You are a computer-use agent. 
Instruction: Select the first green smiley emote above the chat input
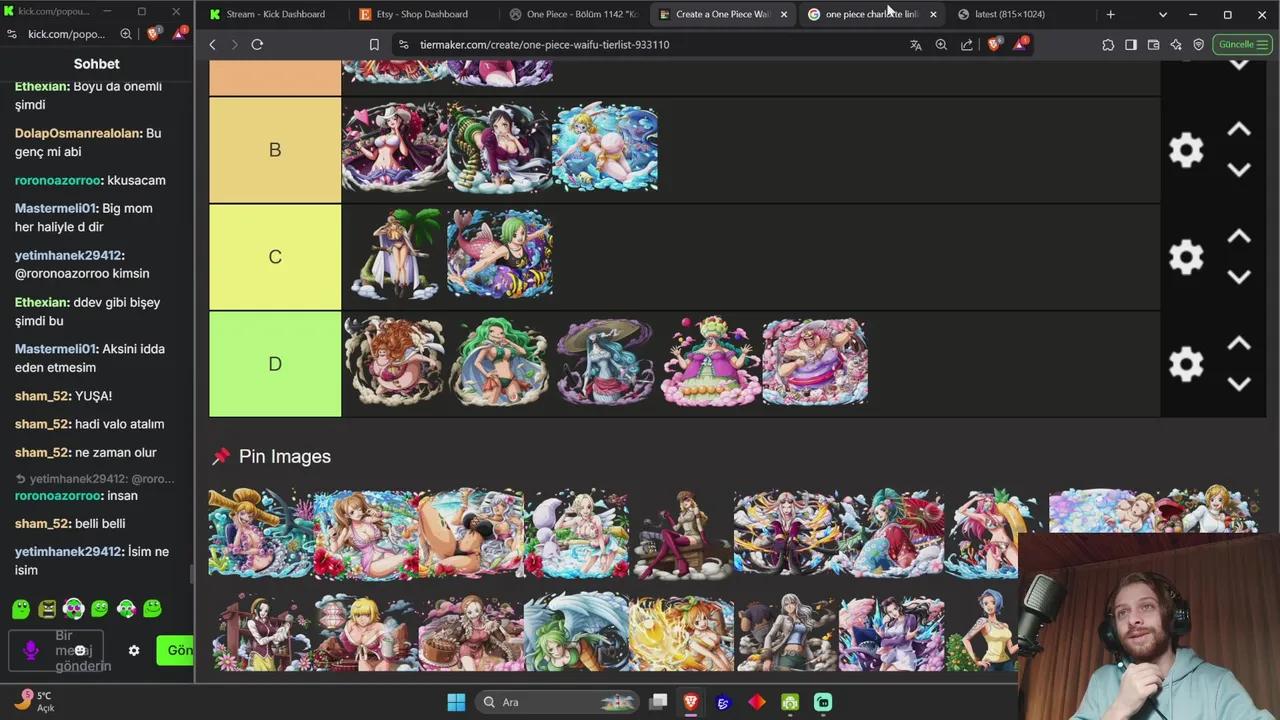(21, 608)
